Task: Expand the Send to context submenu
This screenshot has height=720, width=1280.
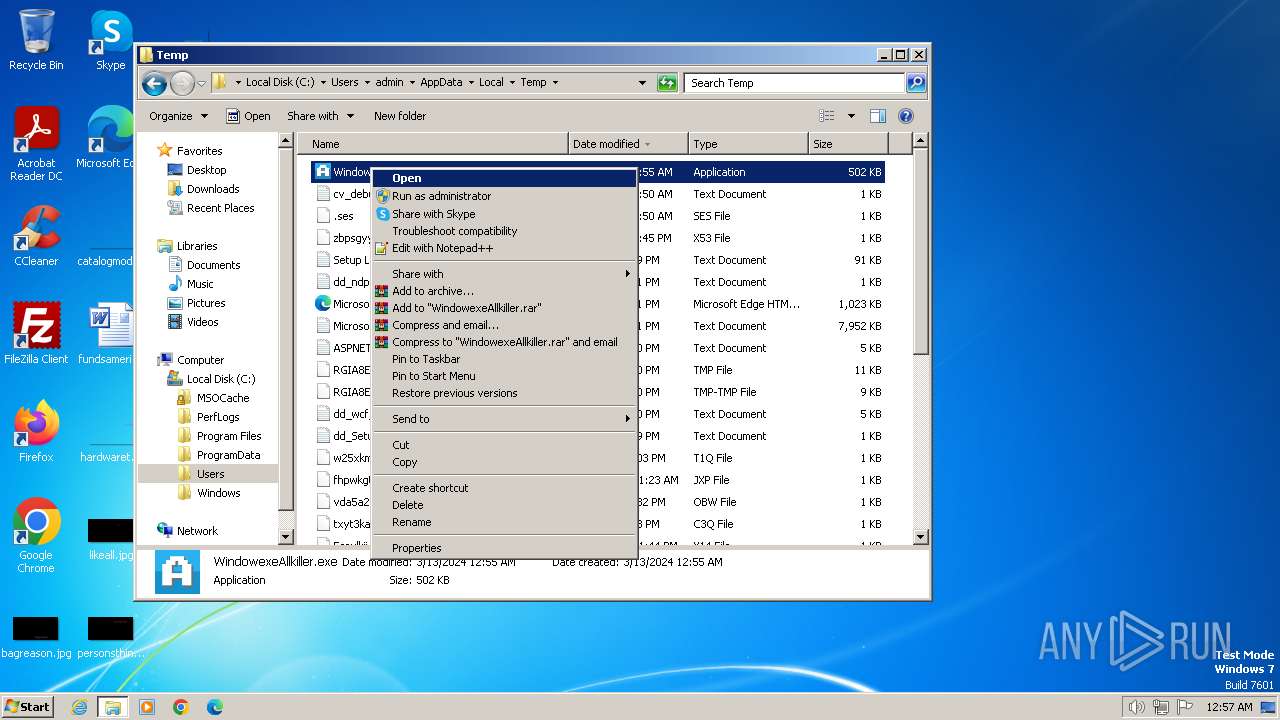Action: pos(504,419)
